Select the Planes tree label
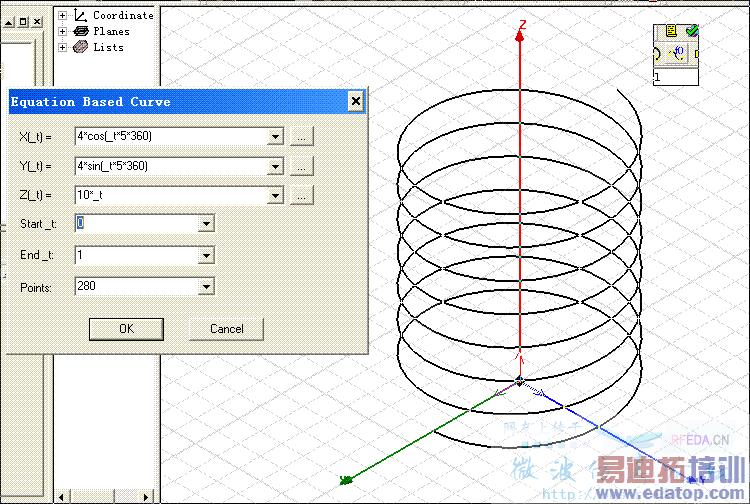The height and width of the screenshot is (504, 750). (111, 32)
